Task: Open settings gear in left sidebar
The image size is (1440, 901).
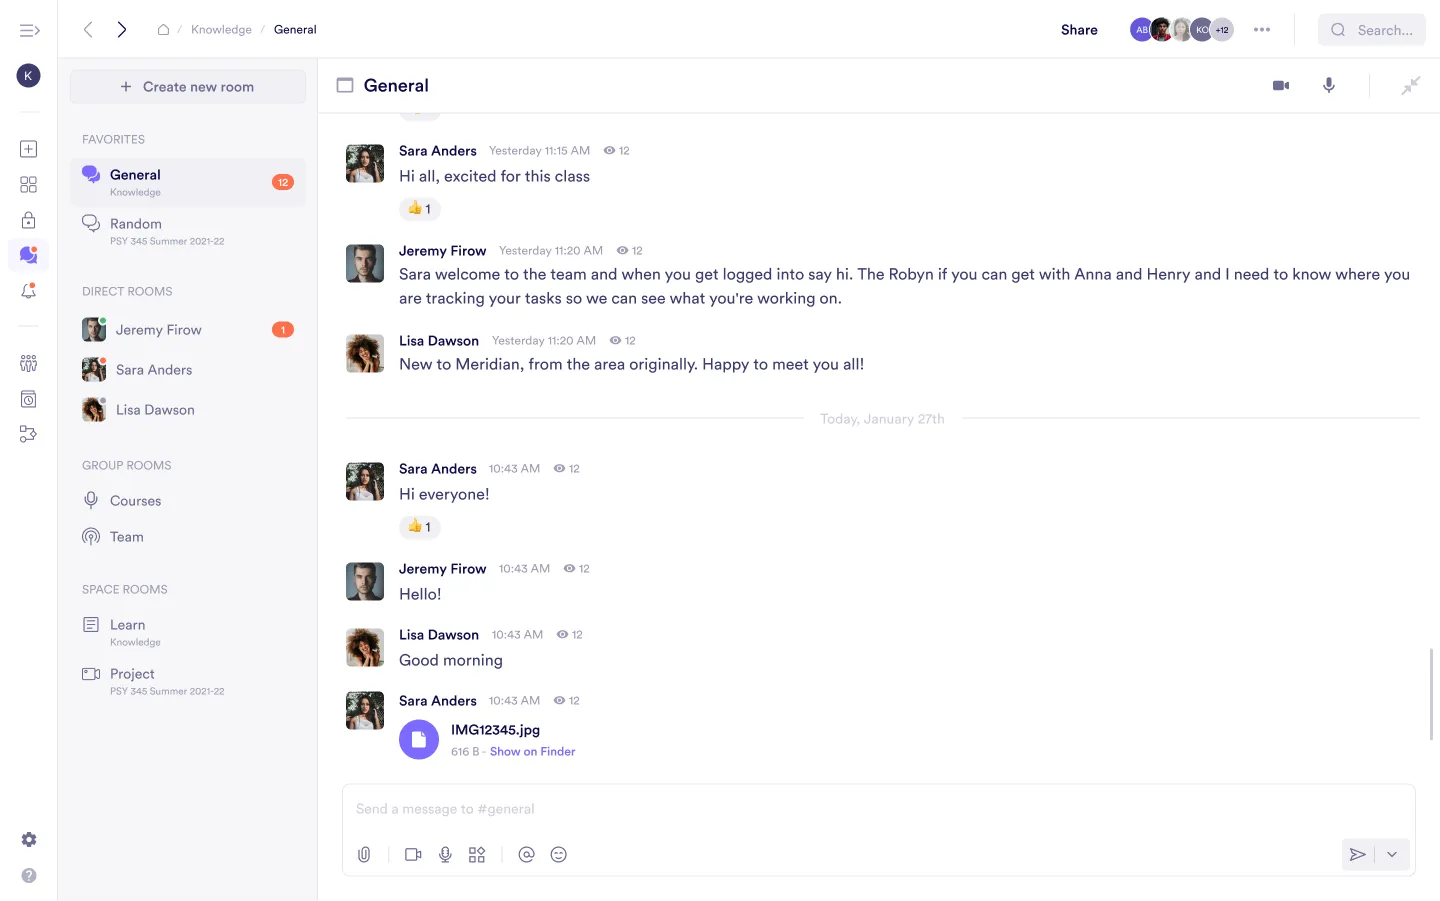Action: [x=28, y=840]
